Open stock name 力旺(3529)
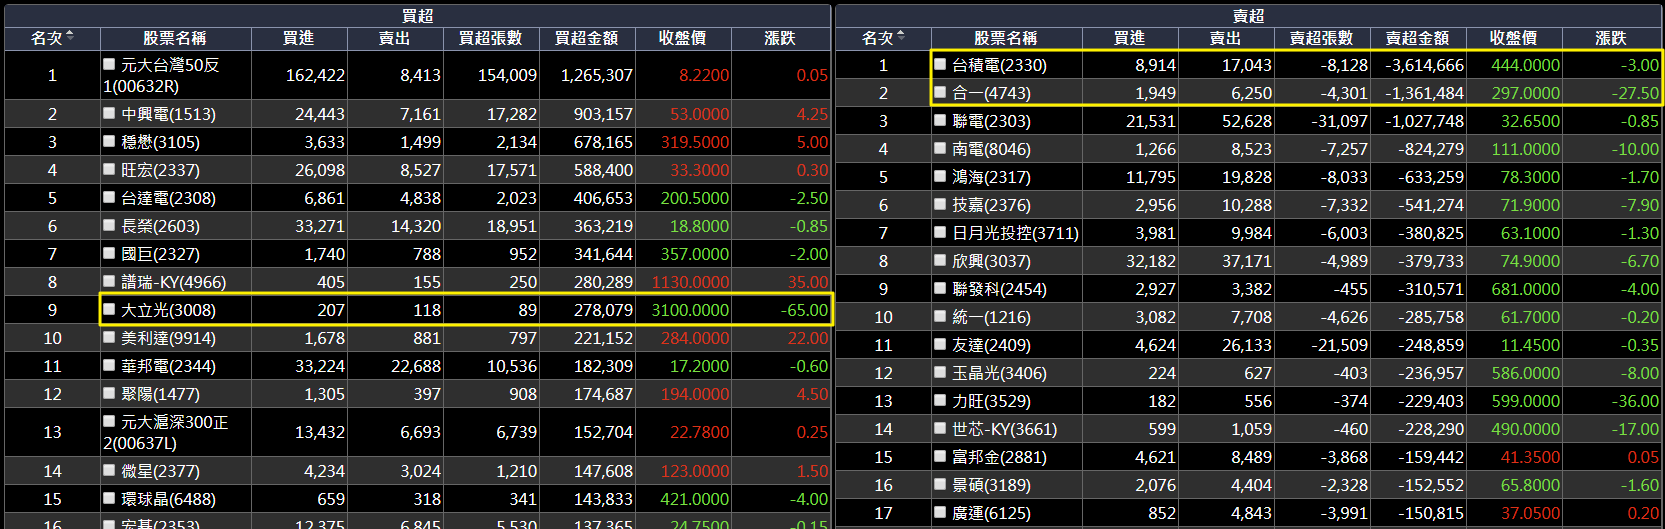Image resolution: width=1665 pixels, height=529 pixels. click(x=991, y=400)
